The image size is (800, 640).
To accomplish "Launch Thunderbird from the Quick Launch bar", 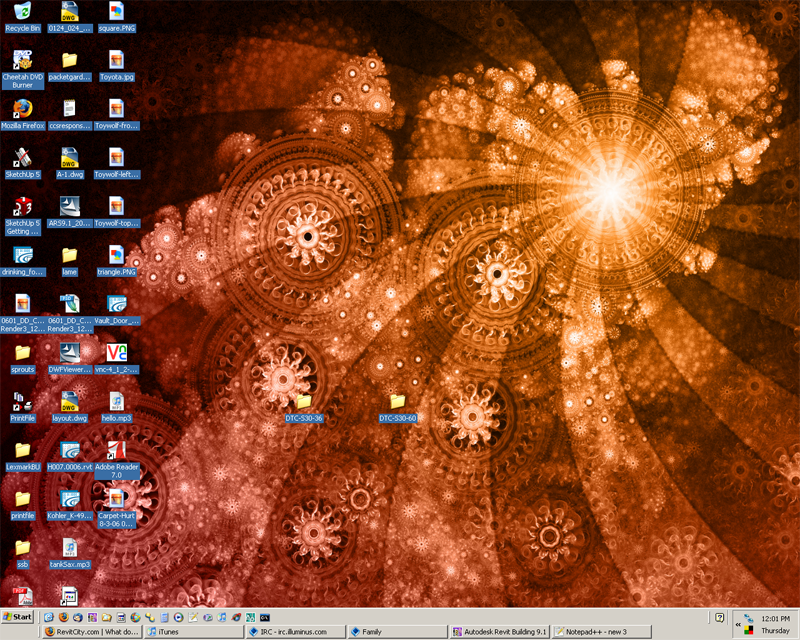I will tap(78, 618).
